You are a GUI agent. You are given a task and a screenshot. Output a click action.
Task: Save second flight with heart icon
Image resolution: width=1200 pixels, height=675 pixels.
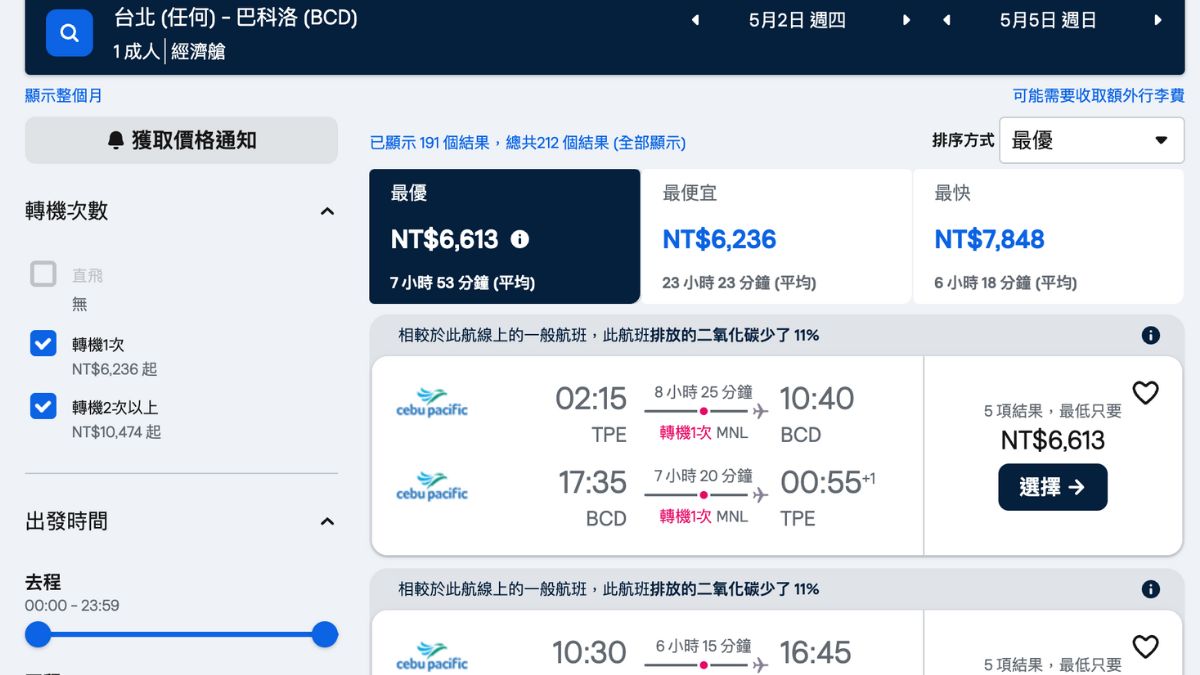click(x=1145, y=647)
